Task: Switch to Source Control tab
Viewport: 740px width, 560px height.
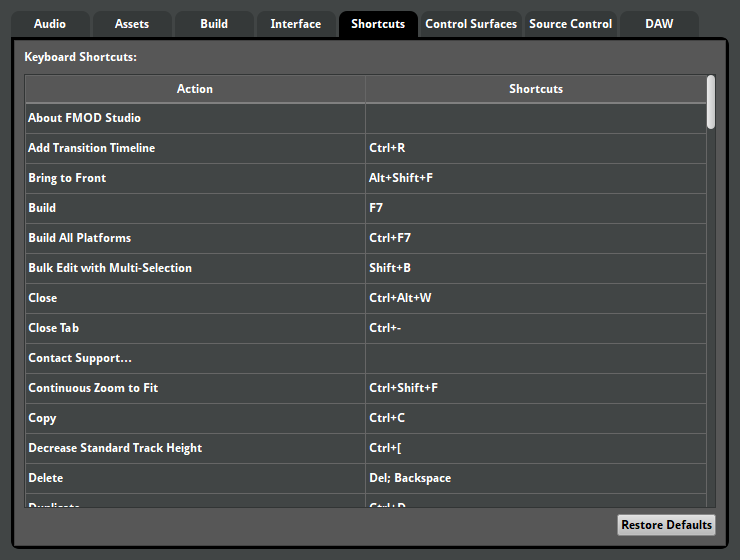Action: (571, 24)
